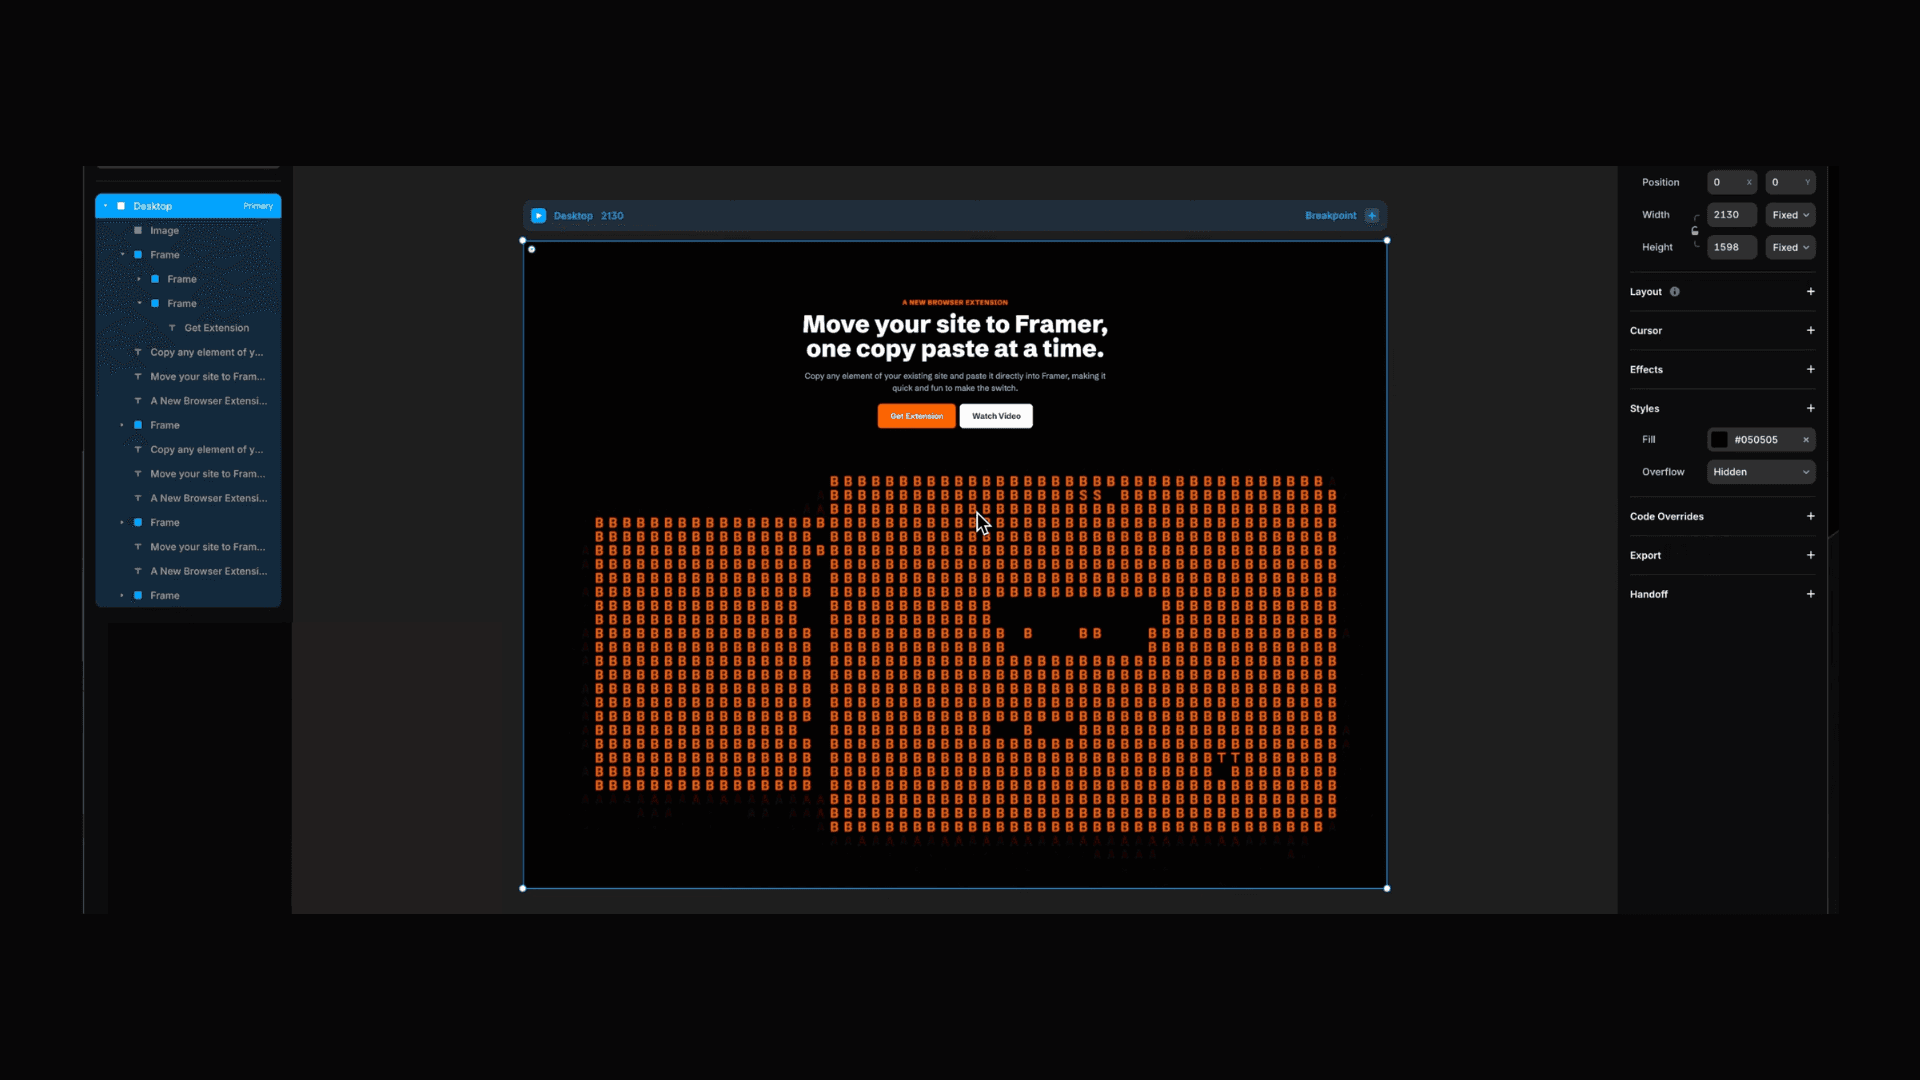Click the Watch Video button
The height and width of the screenshot is (1080, 1920).
[997, 415]
